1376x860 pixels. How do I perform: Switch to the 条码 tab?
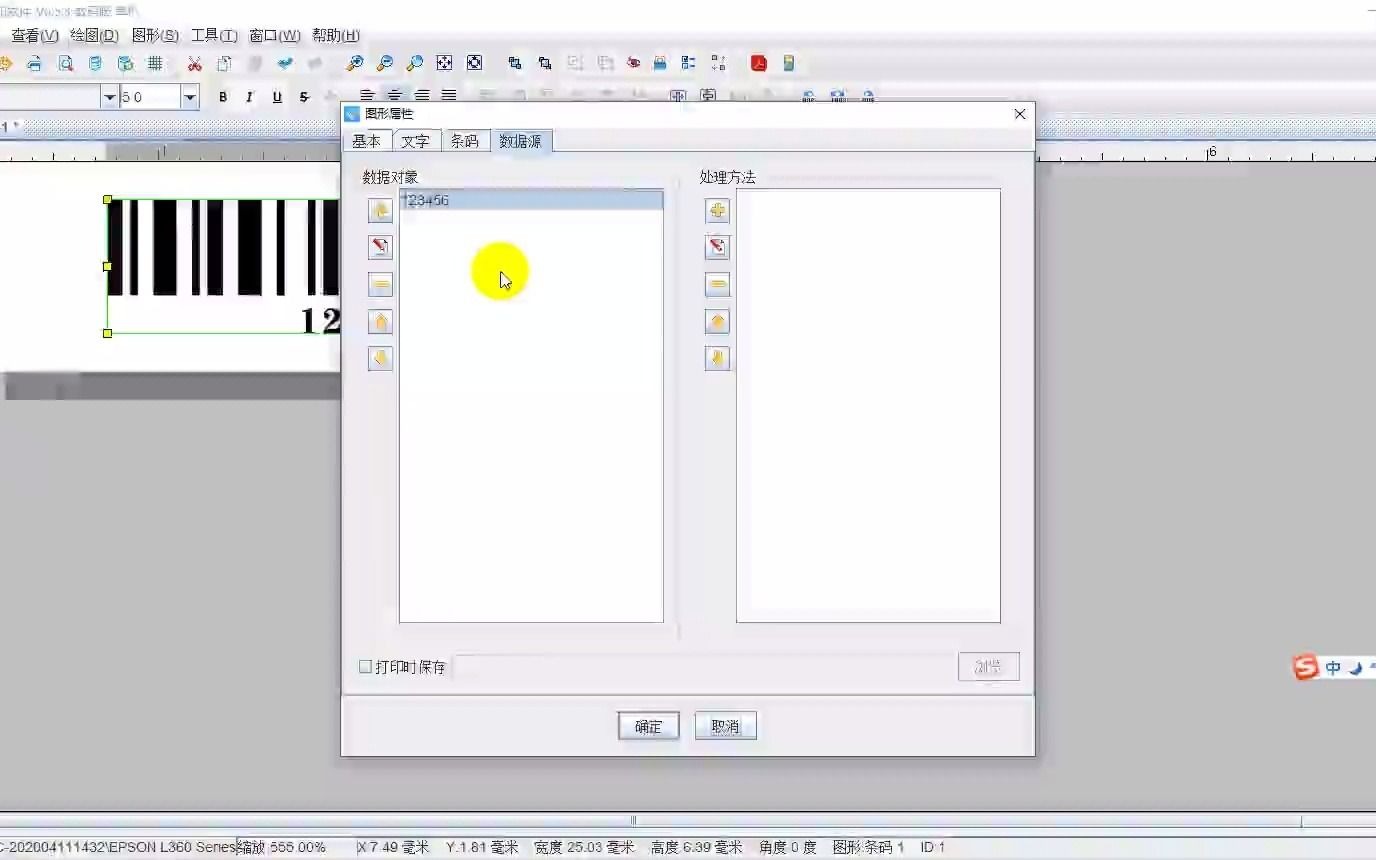465,141
